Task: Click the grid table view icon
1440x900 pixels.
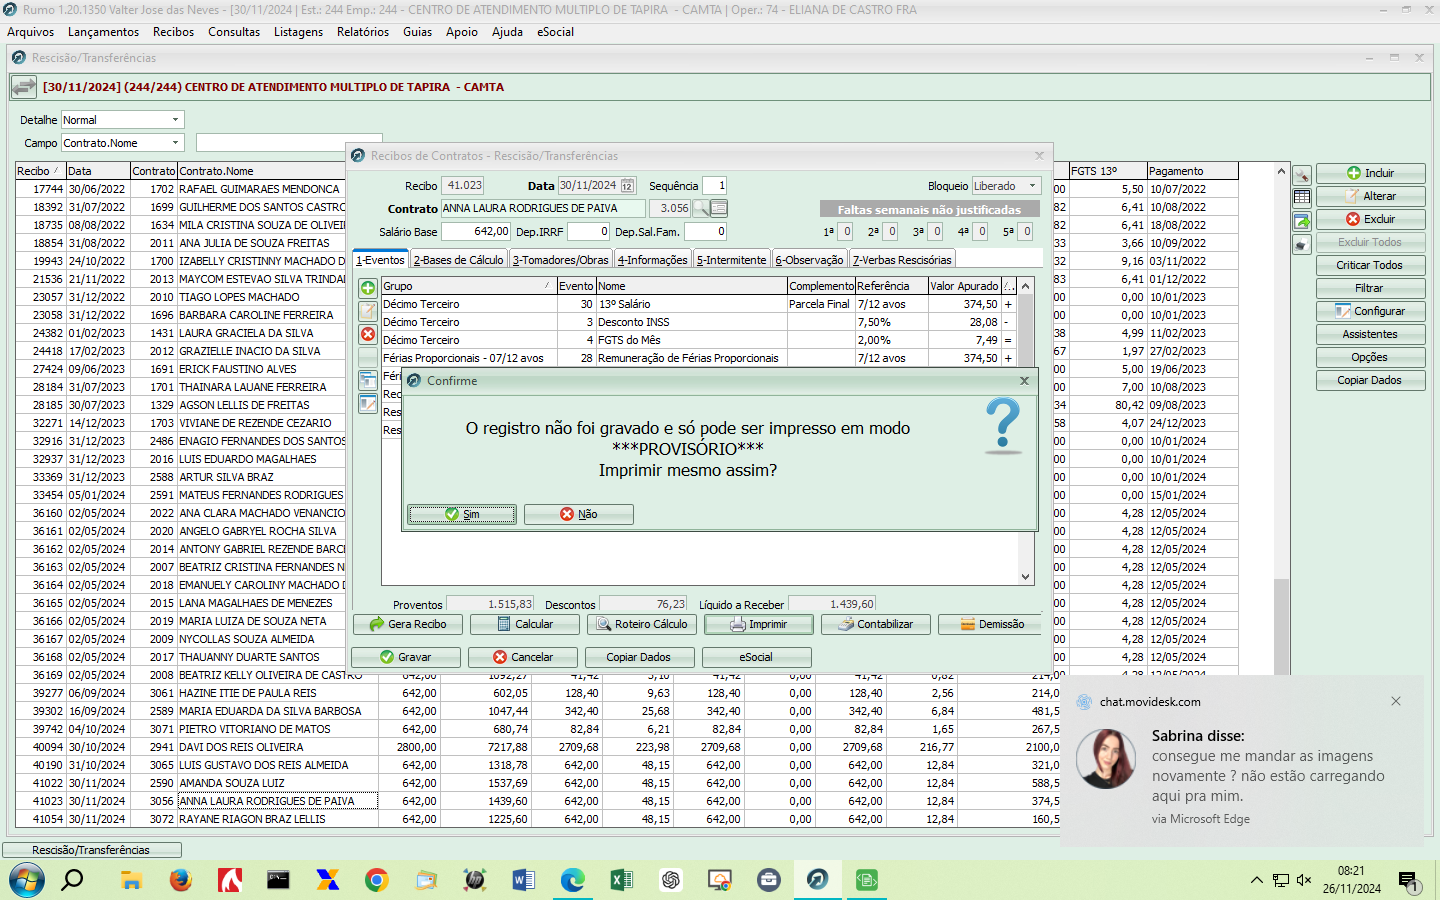Action: (1302, 197)
